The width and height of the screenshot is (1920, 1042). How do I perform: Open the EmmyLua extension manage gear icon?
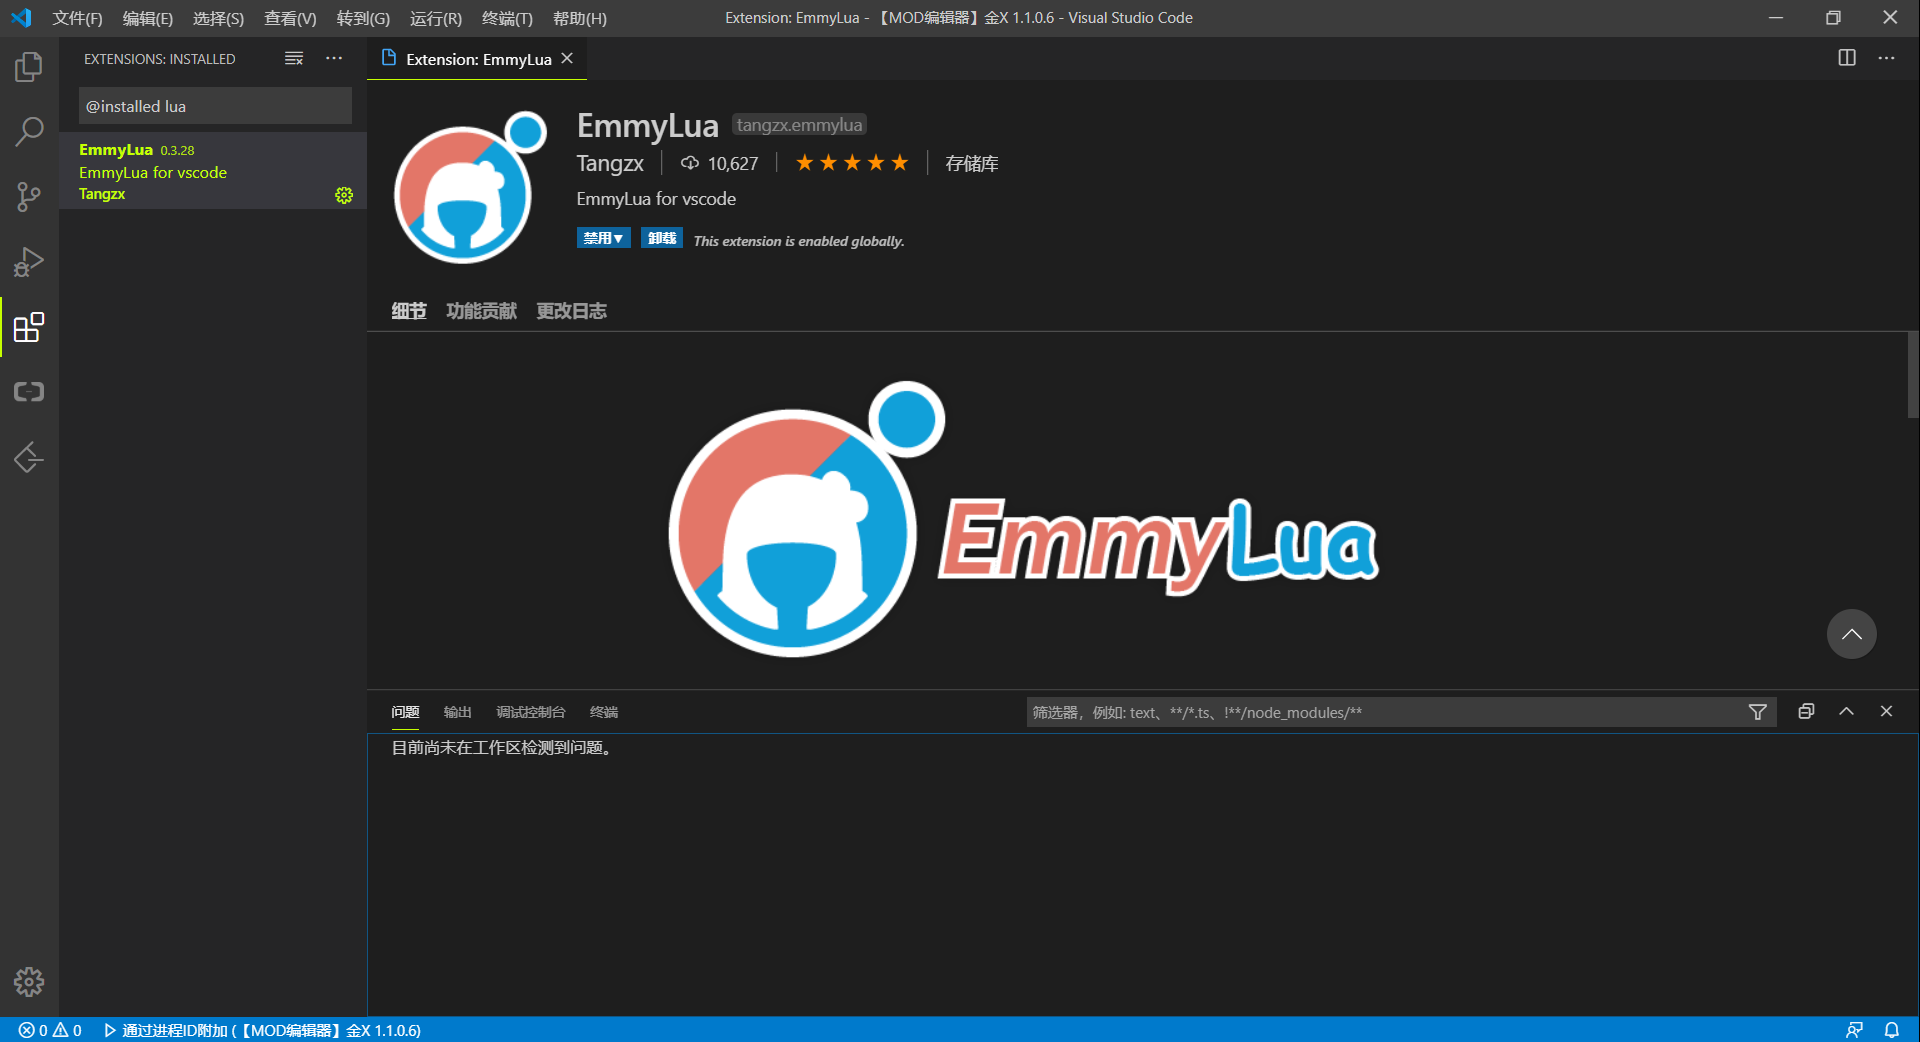pyautogui.click(x=344, y=195)
